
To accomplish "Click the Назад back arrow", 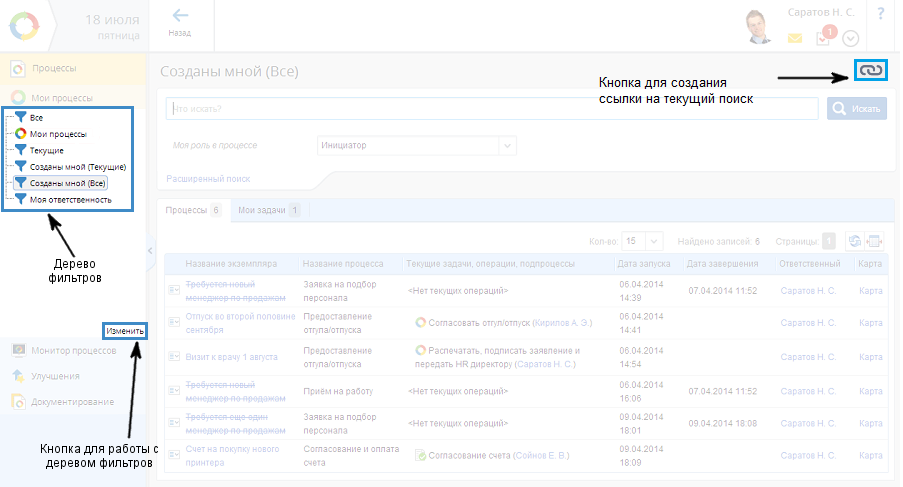I will pos(180,22).
